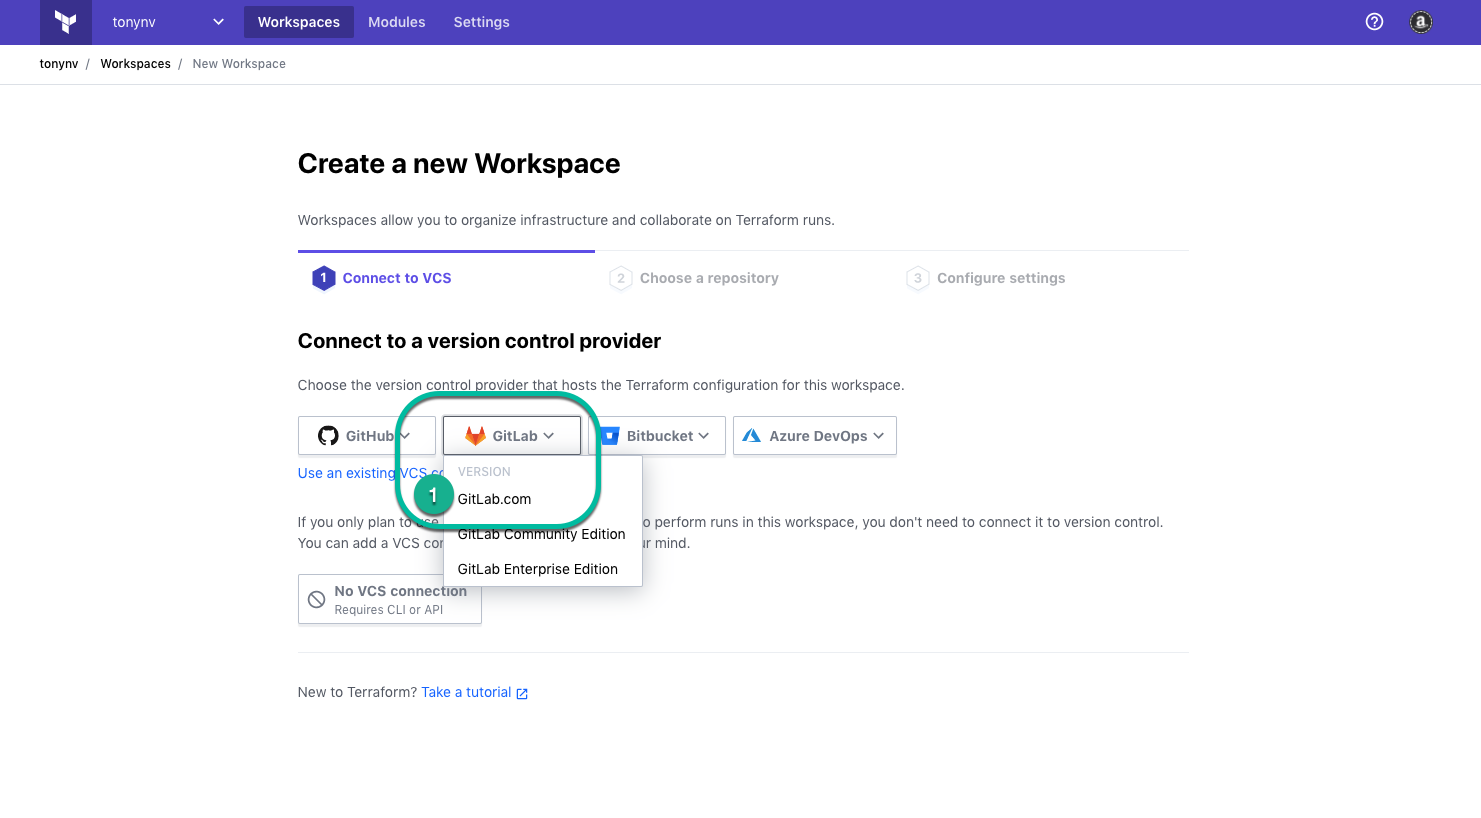Click the GitHub octocat icon
This screenshot has width=1481, height=818.
pyautogui.click(x=328, y=436)
